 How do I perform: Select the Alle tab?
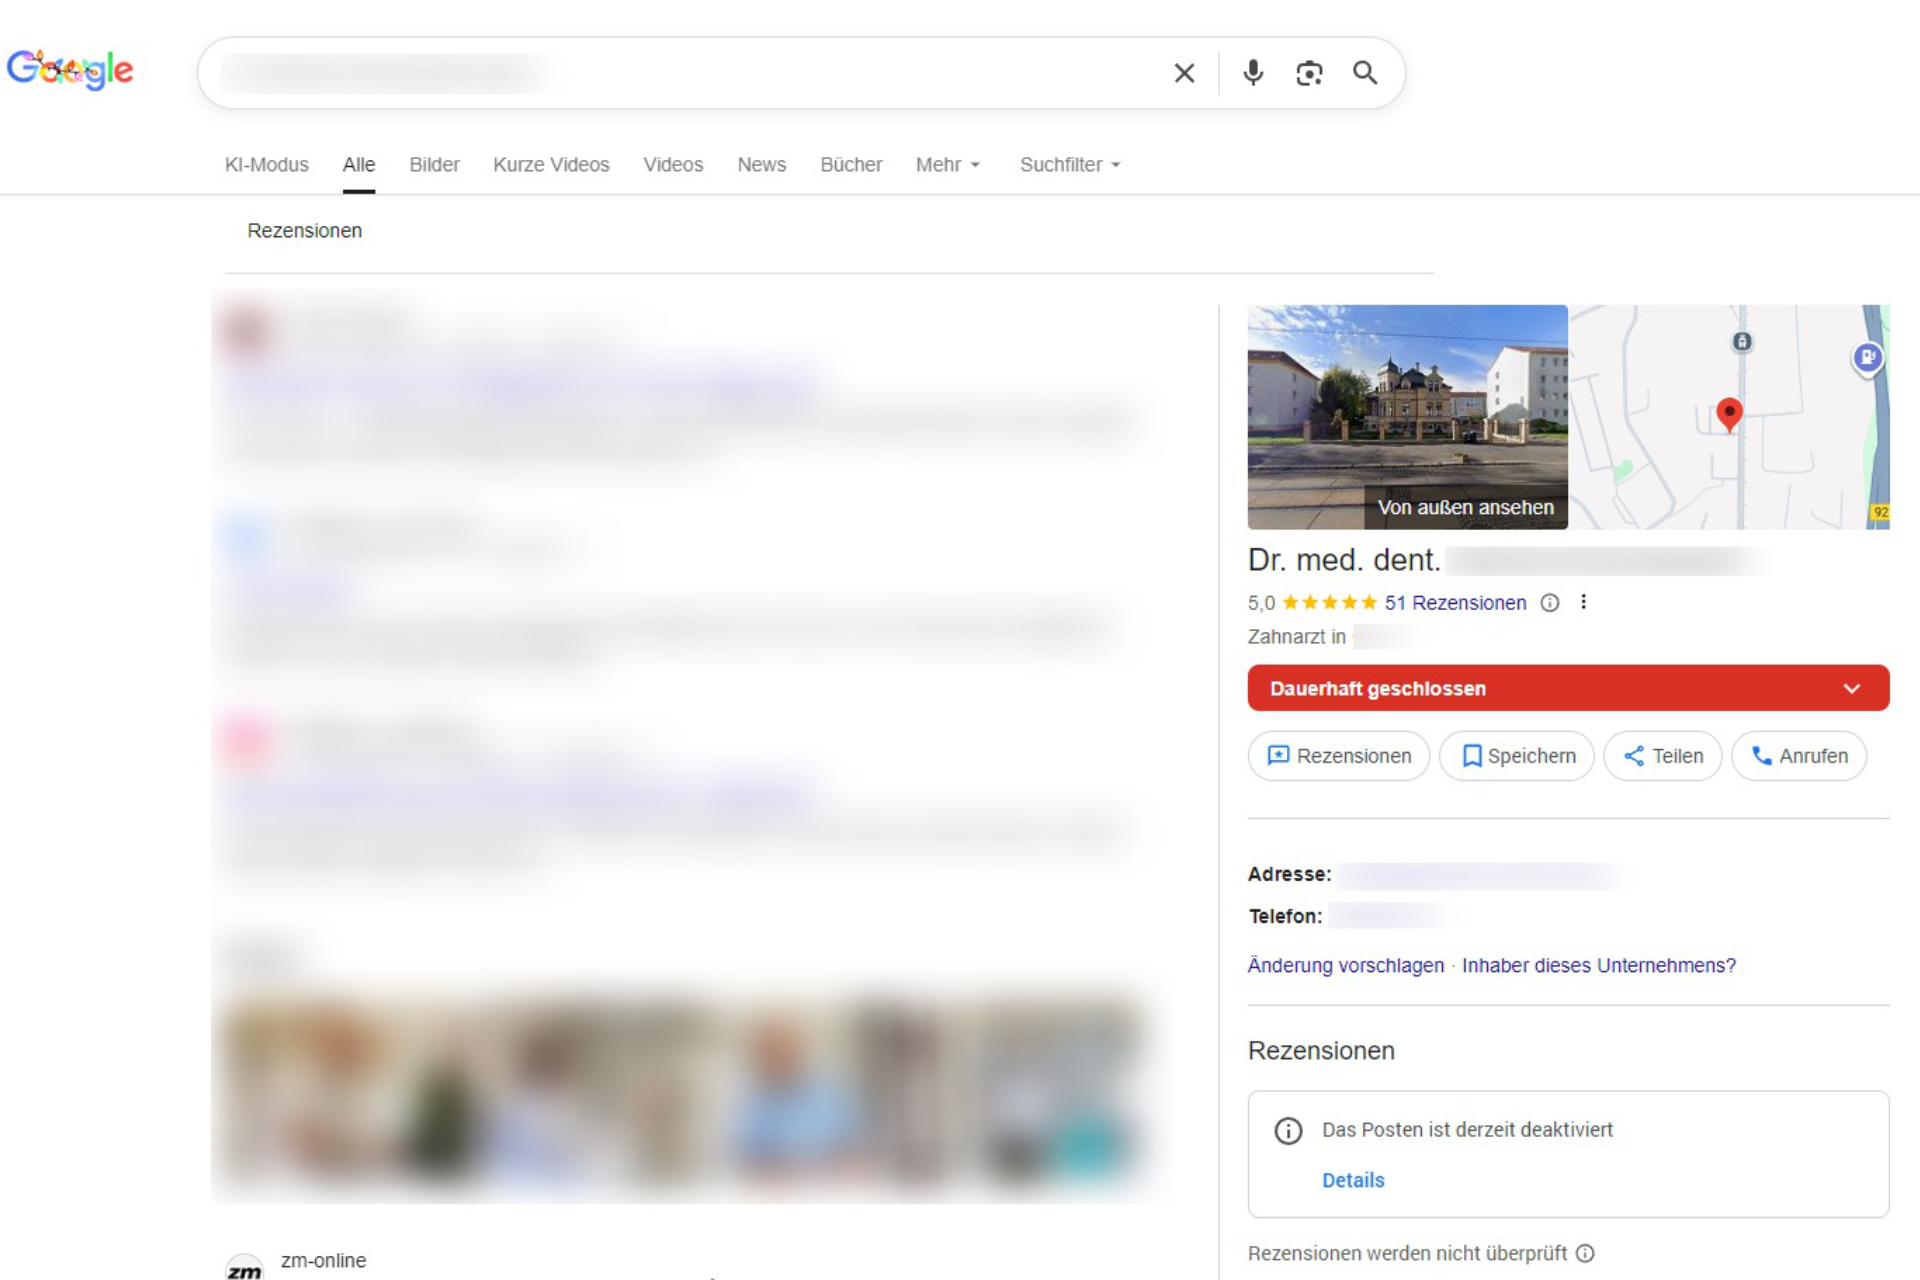click(359, 165)
